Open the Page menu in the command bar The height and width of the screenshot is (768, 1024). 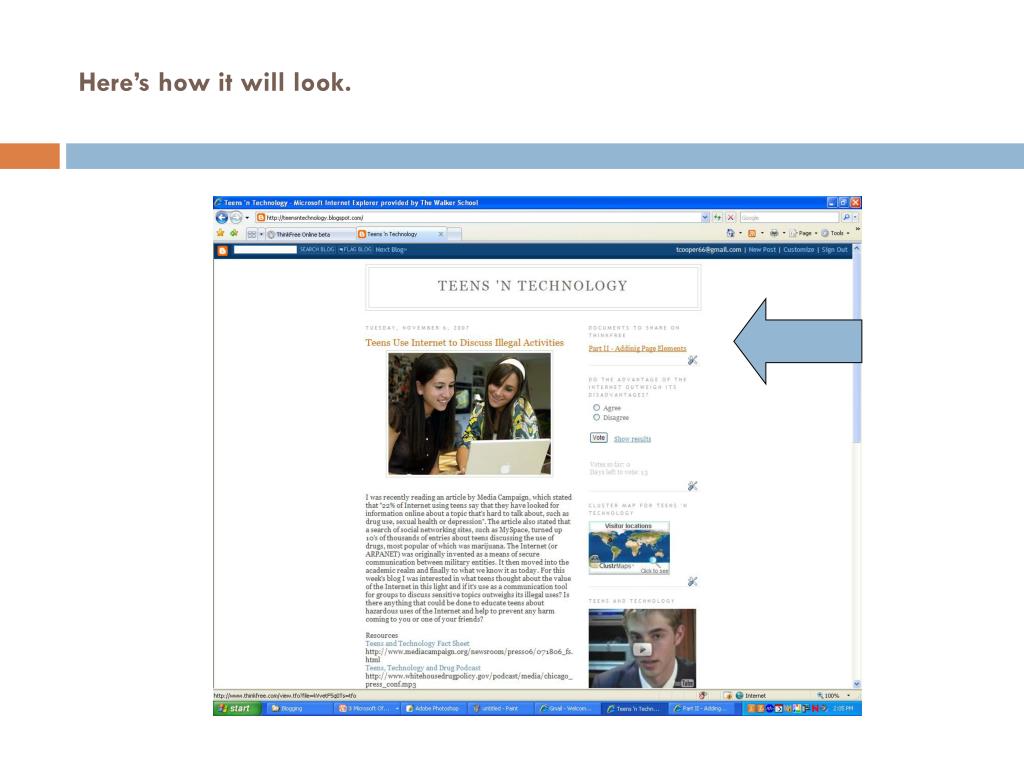click(803, 233)
